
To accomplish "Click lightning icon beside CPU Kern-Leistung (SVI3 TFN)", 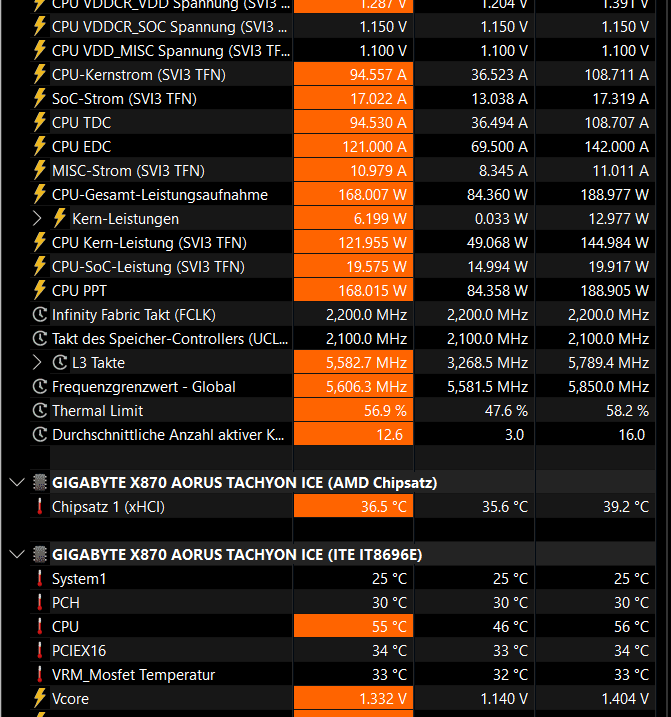I will (40, 242).
